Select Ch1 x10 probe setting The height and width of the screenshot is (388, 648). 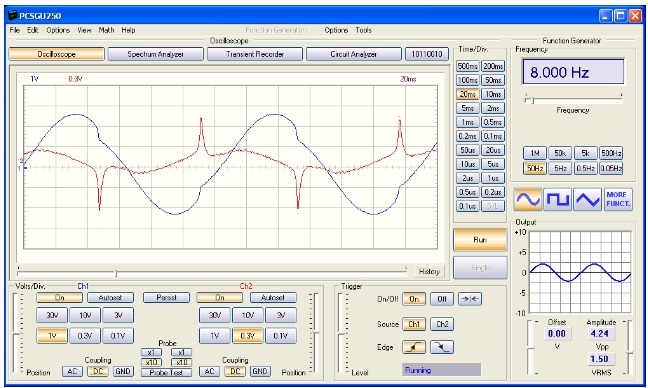[151, 362]
